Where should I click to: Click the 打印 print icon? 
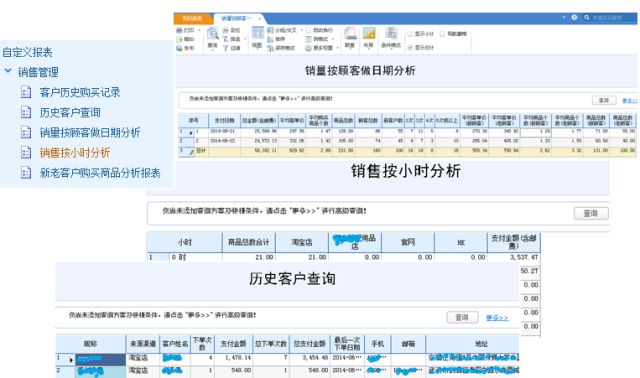(x=179, y=31)
